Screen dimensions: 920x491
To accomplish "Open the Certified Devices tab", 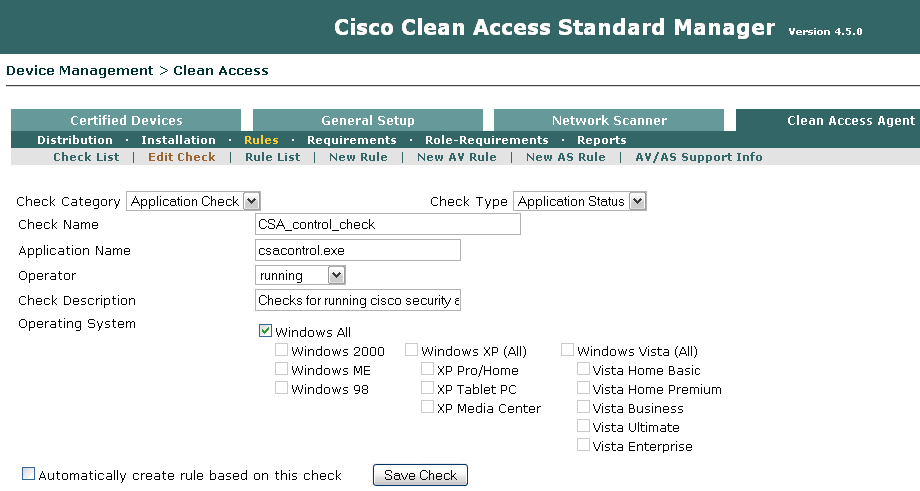I will pyautogui.click(x=126, y=121).
